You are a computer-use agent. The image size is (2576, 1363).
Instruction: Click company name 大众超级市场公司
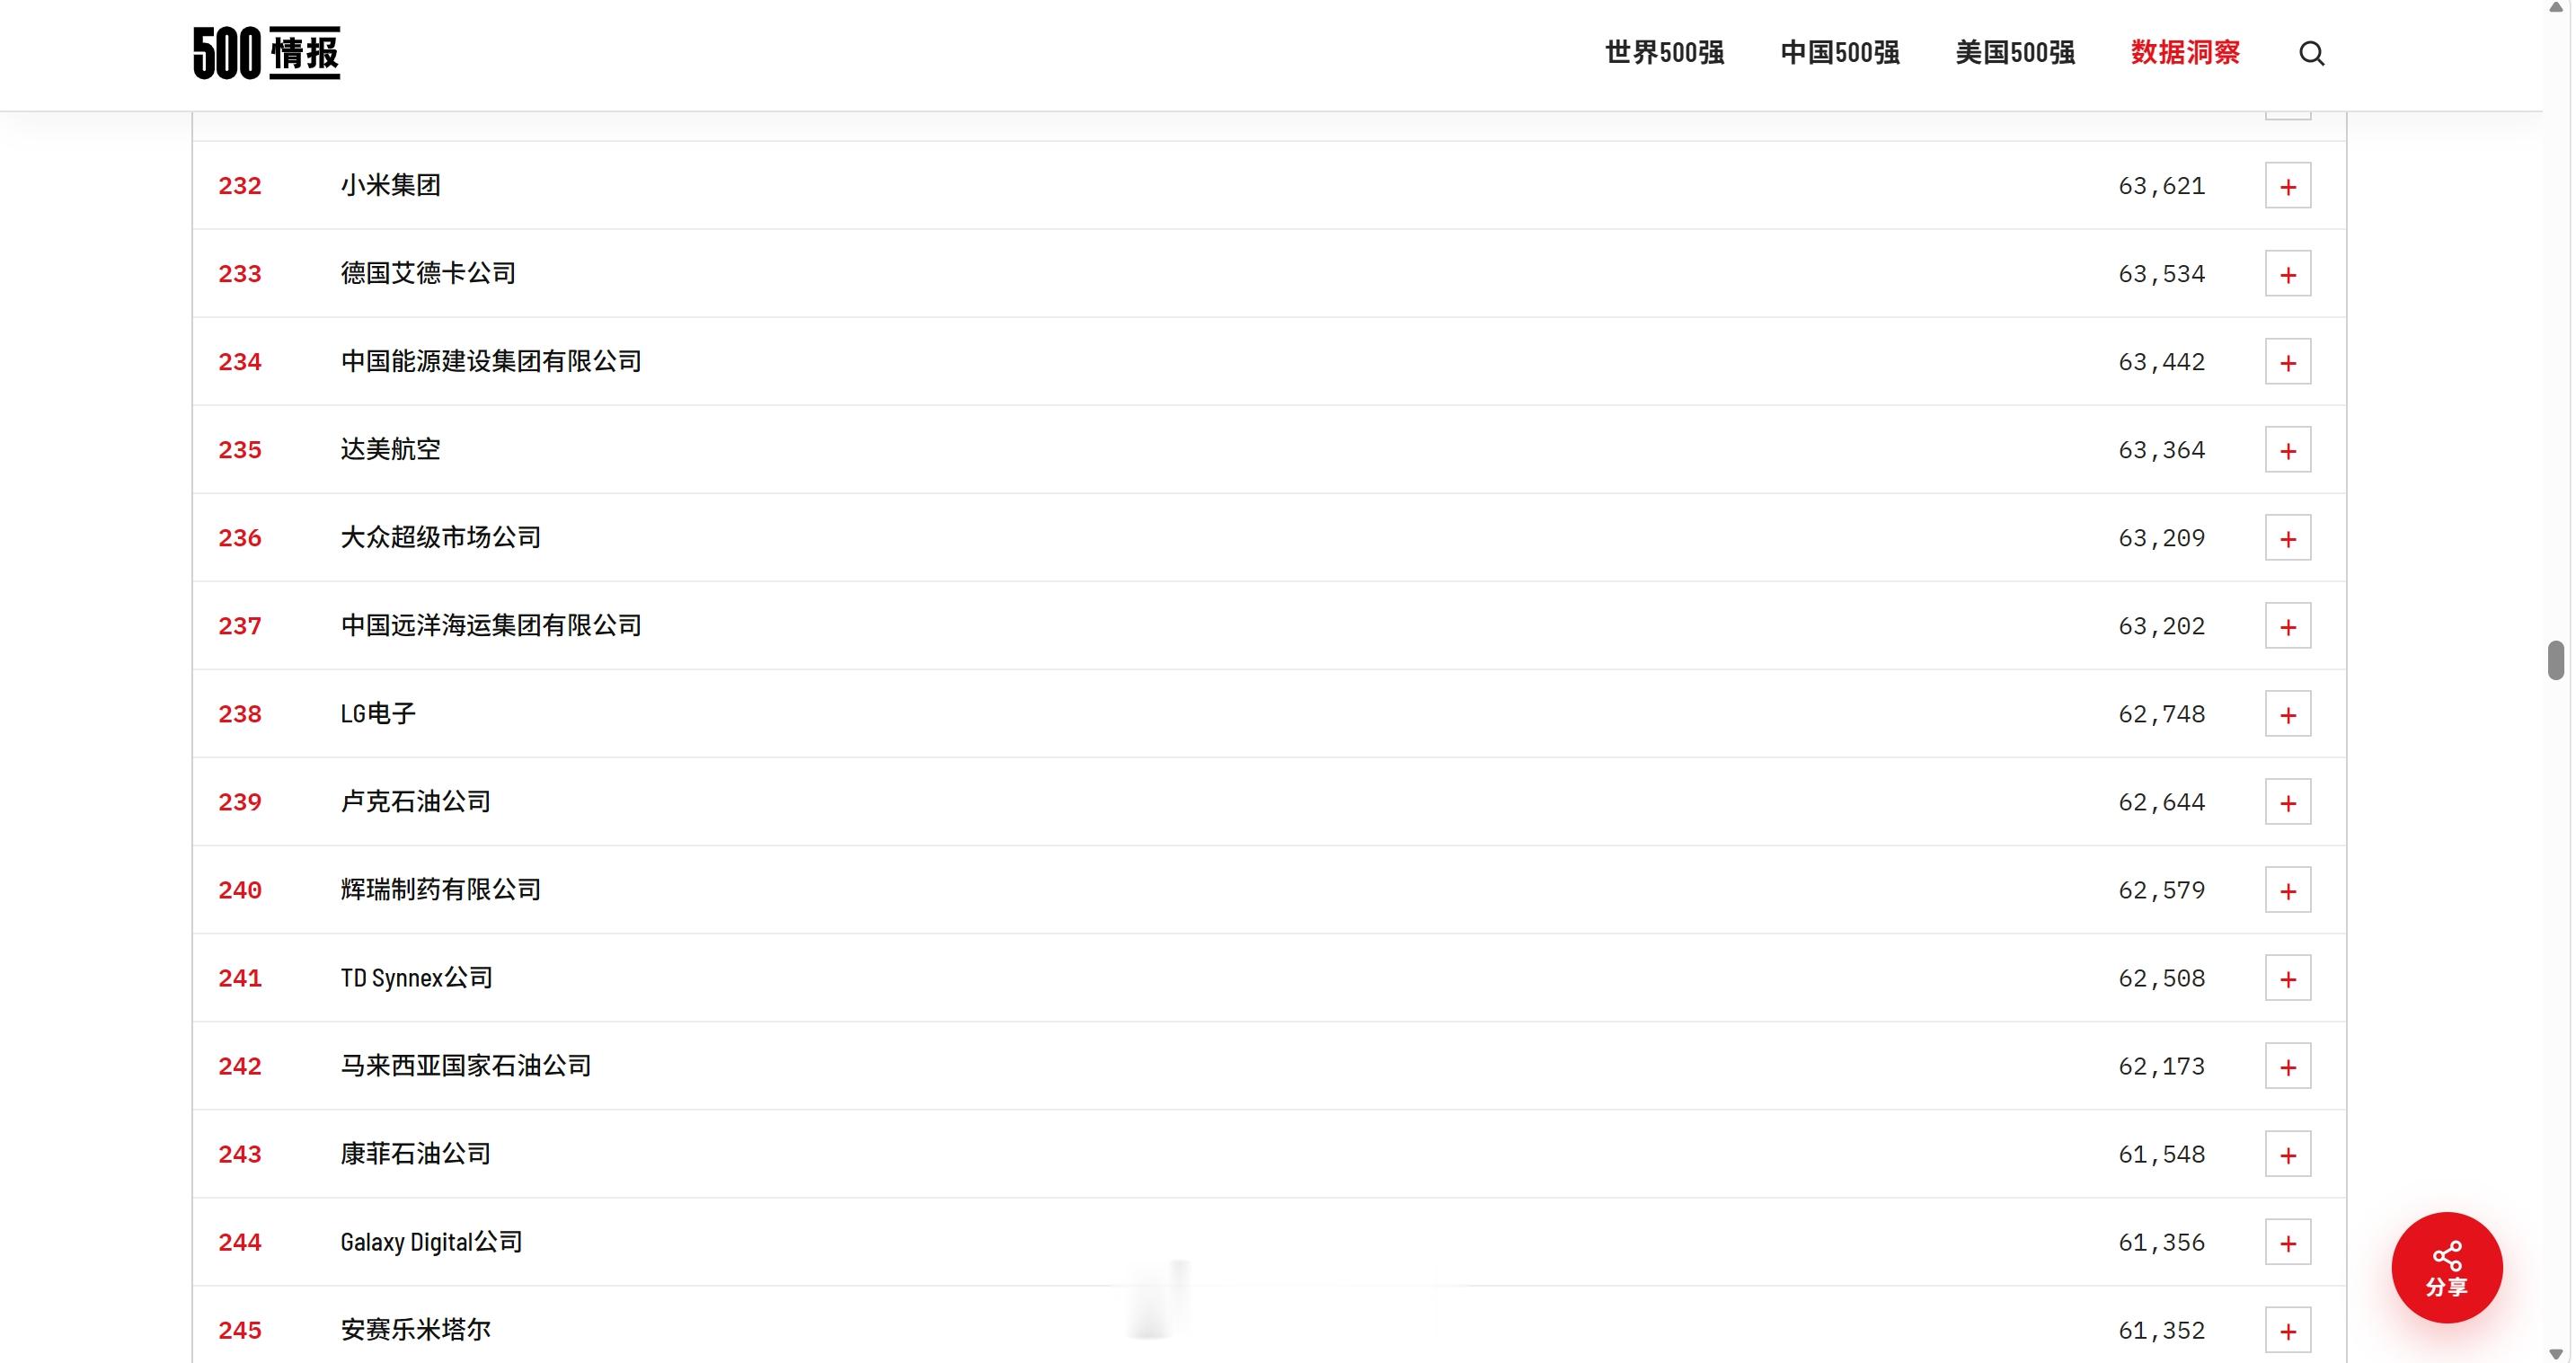[x=440, y=538]
